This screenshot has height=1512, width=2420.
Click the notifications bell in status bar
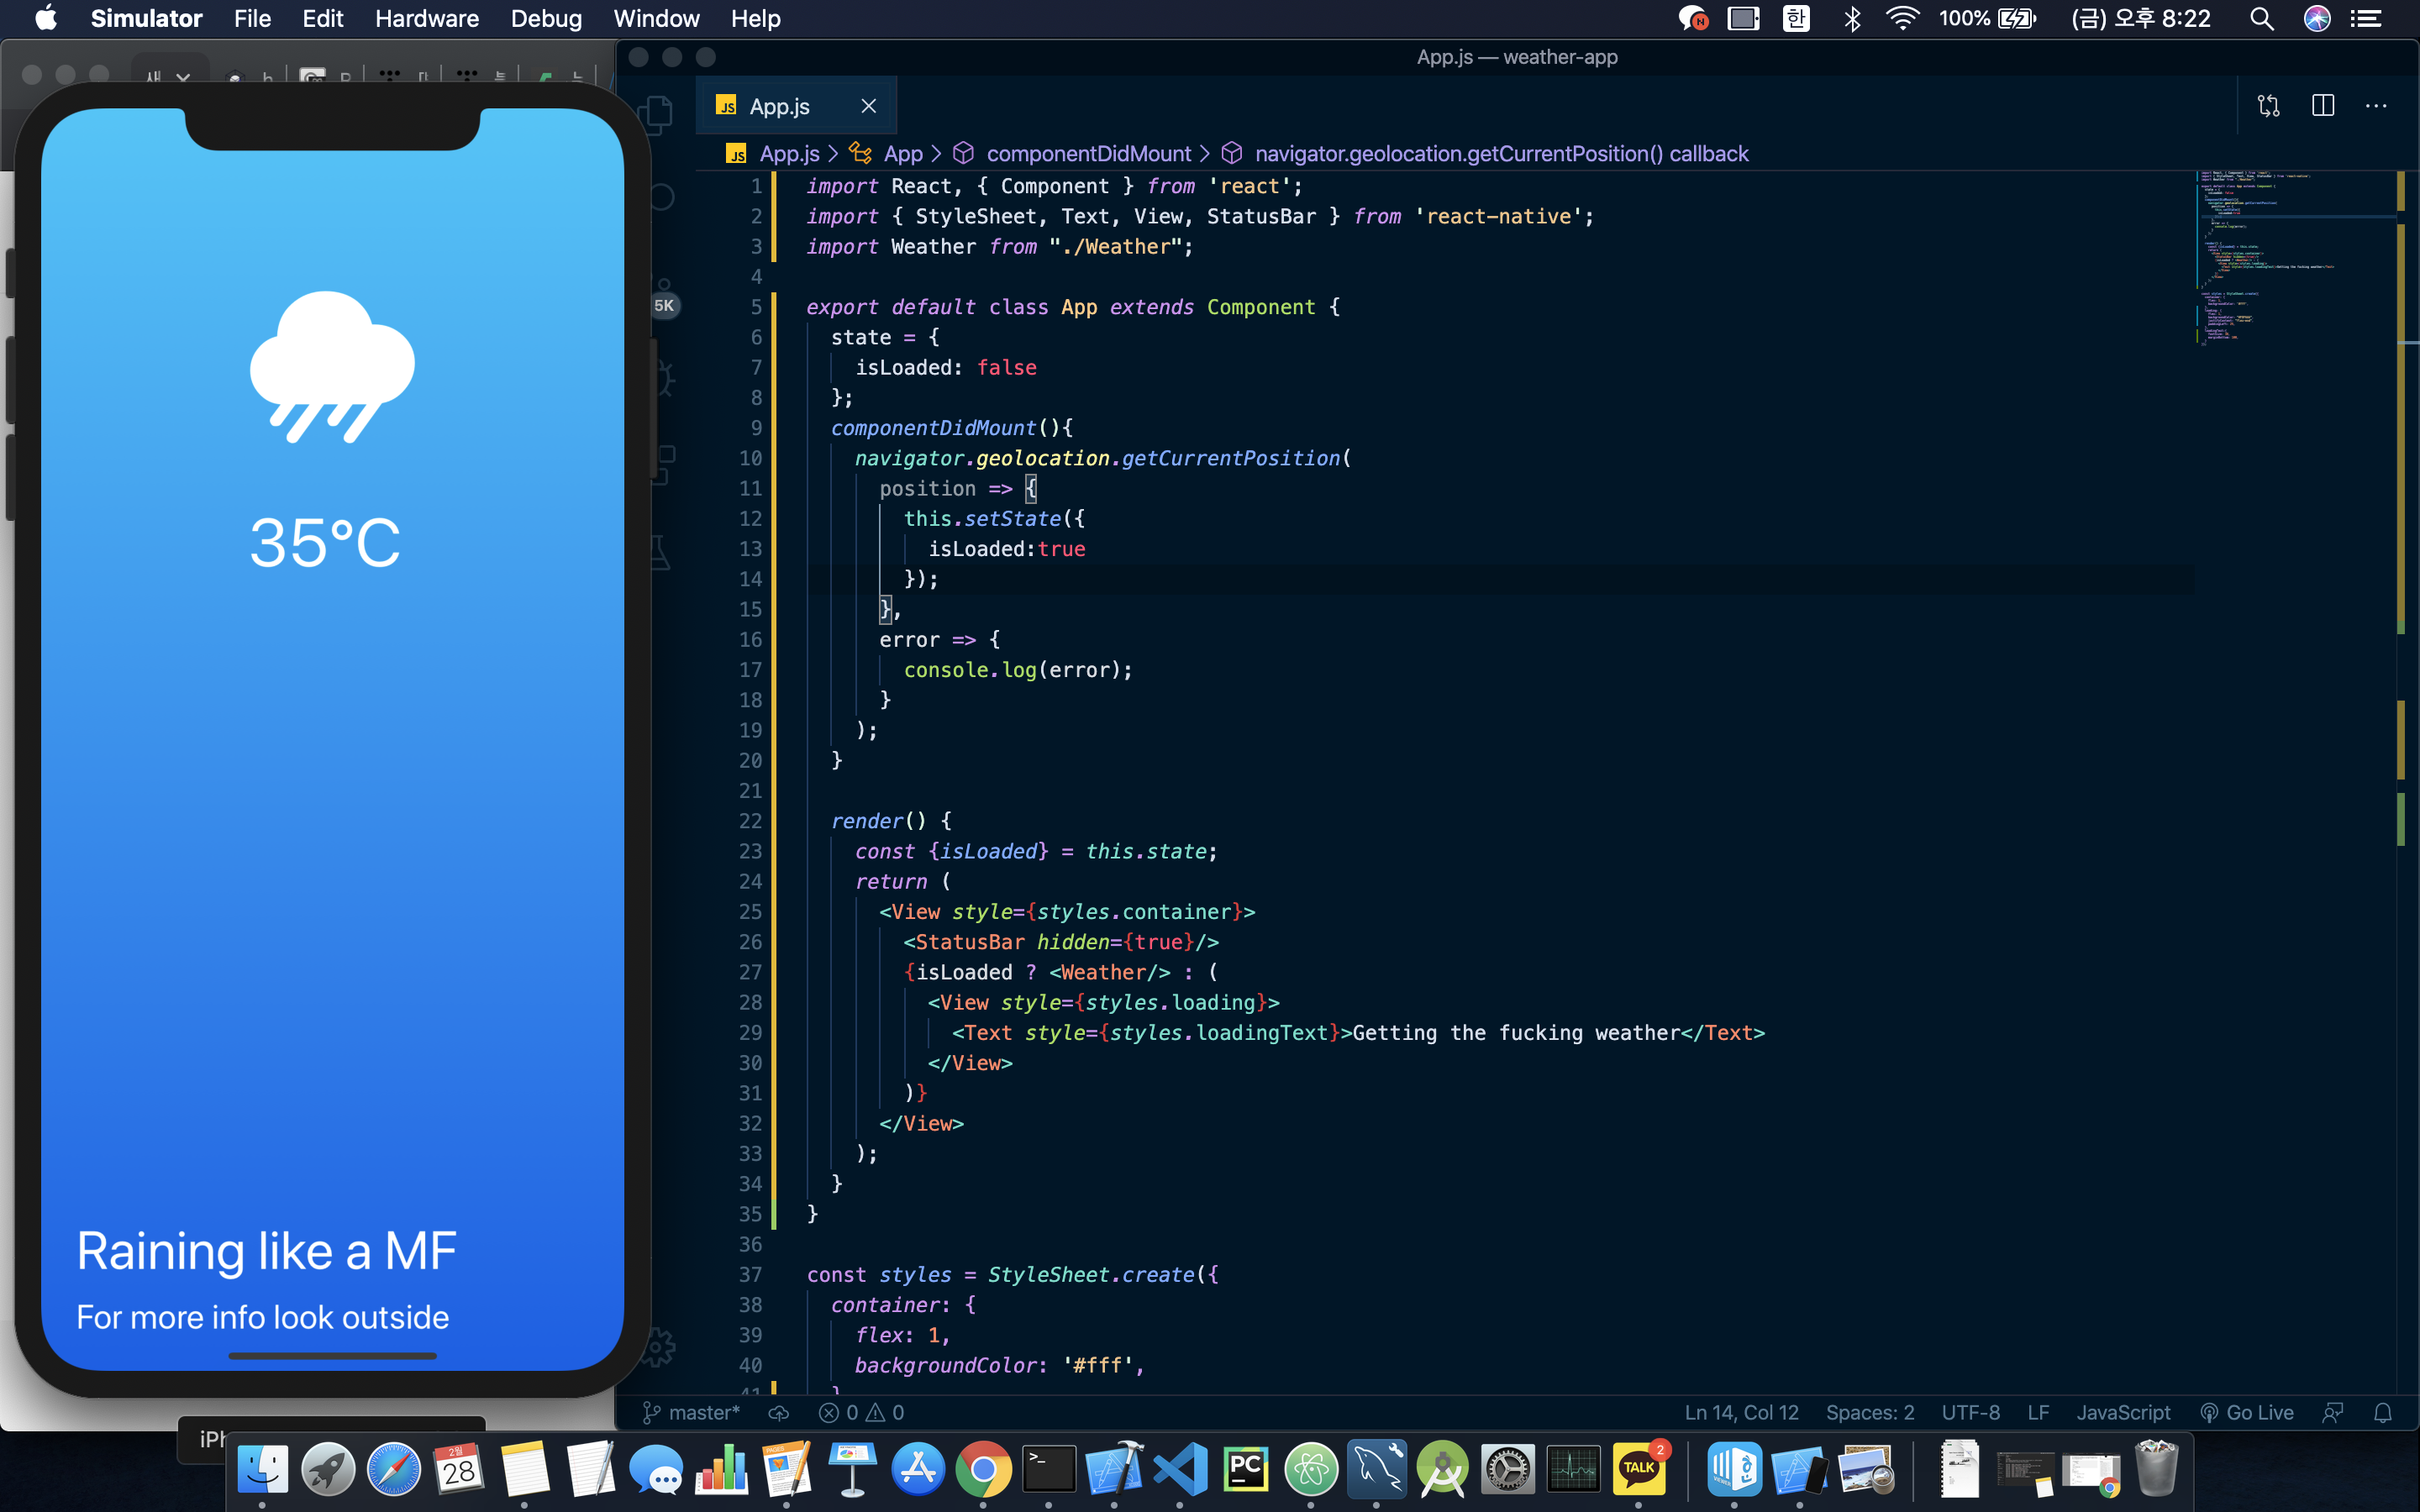point(2383,1412)
